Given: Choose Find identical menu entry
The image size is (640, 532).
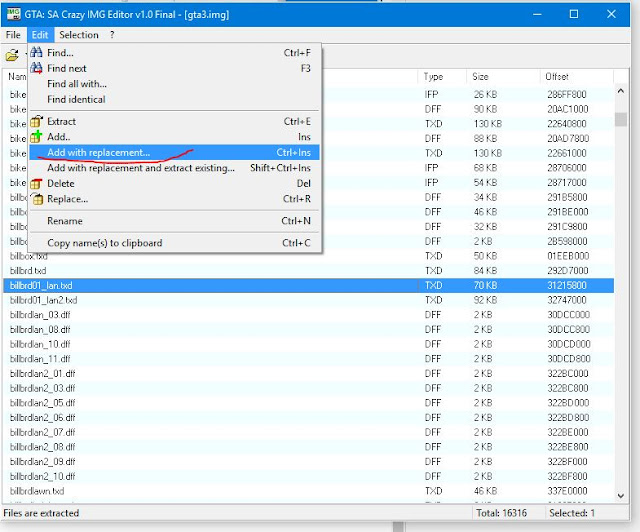Looking at the screenshot, I should point(174,99).
